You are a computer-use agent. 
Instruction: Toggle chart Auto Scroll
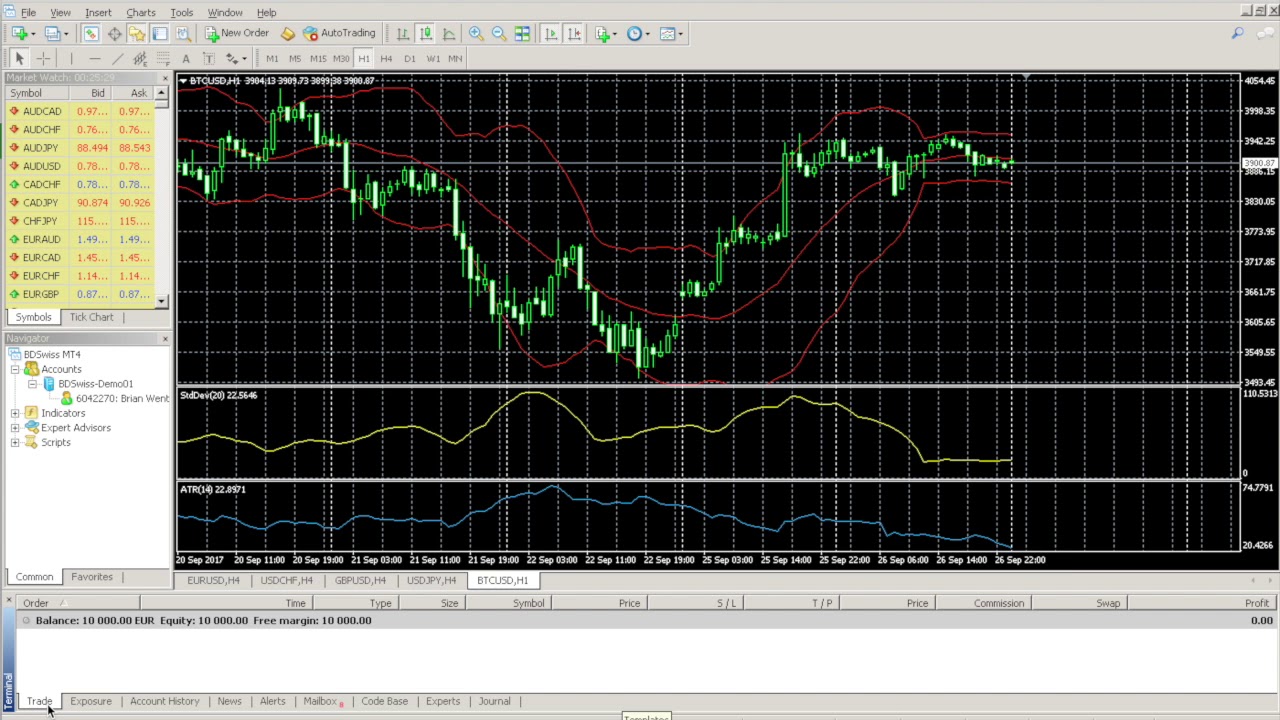tap(551, 33)
